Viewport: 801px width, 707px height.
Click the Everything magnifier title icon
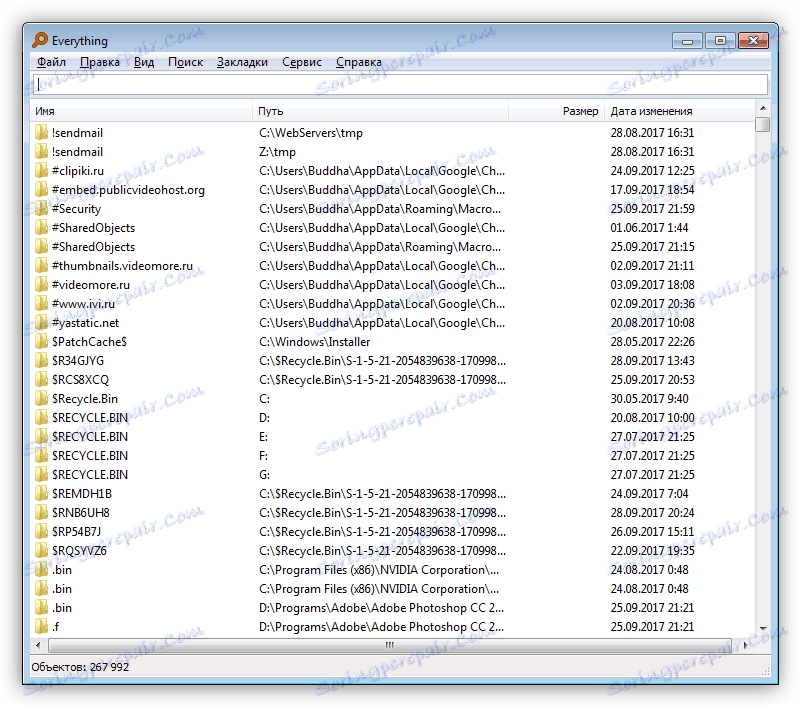tap(40, 40)
